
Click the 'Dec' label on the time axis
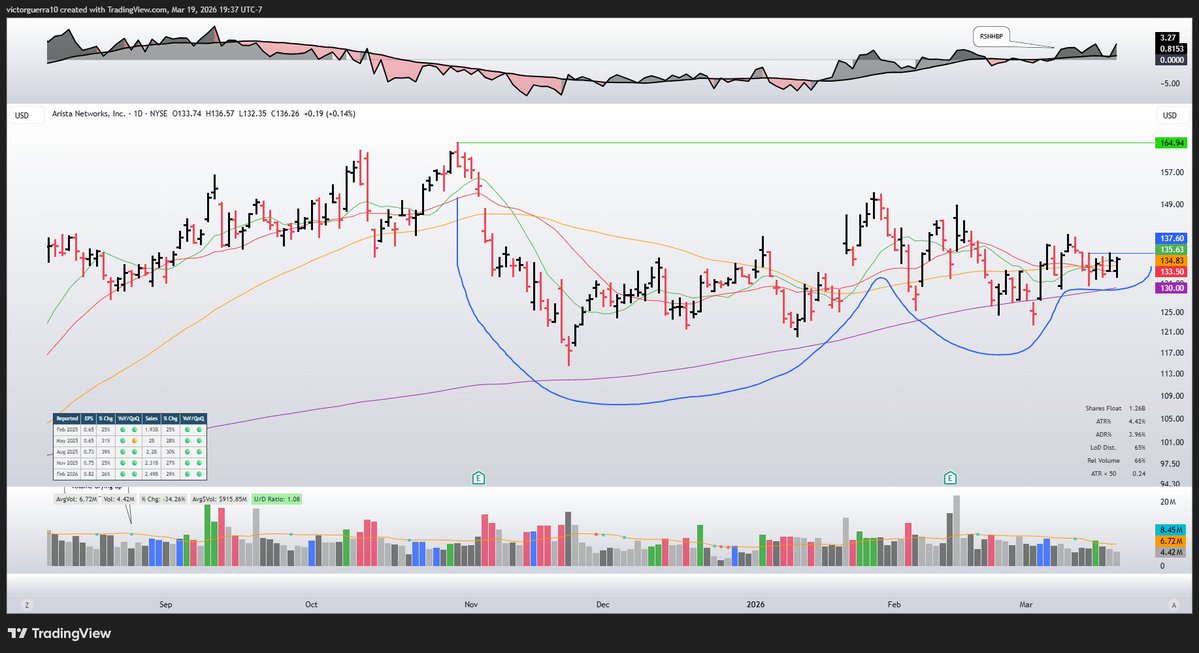click(603, 605)
